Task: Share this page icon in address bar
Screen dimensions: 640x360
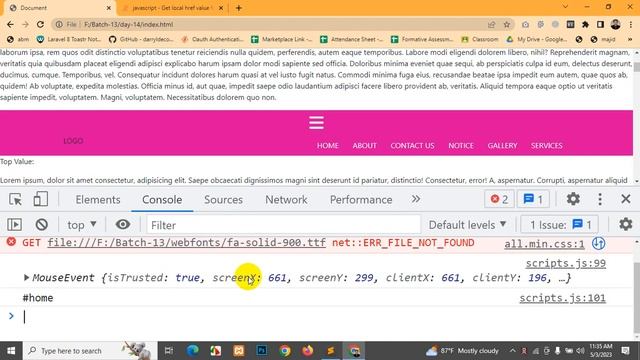Action: [x=491, y=24]
